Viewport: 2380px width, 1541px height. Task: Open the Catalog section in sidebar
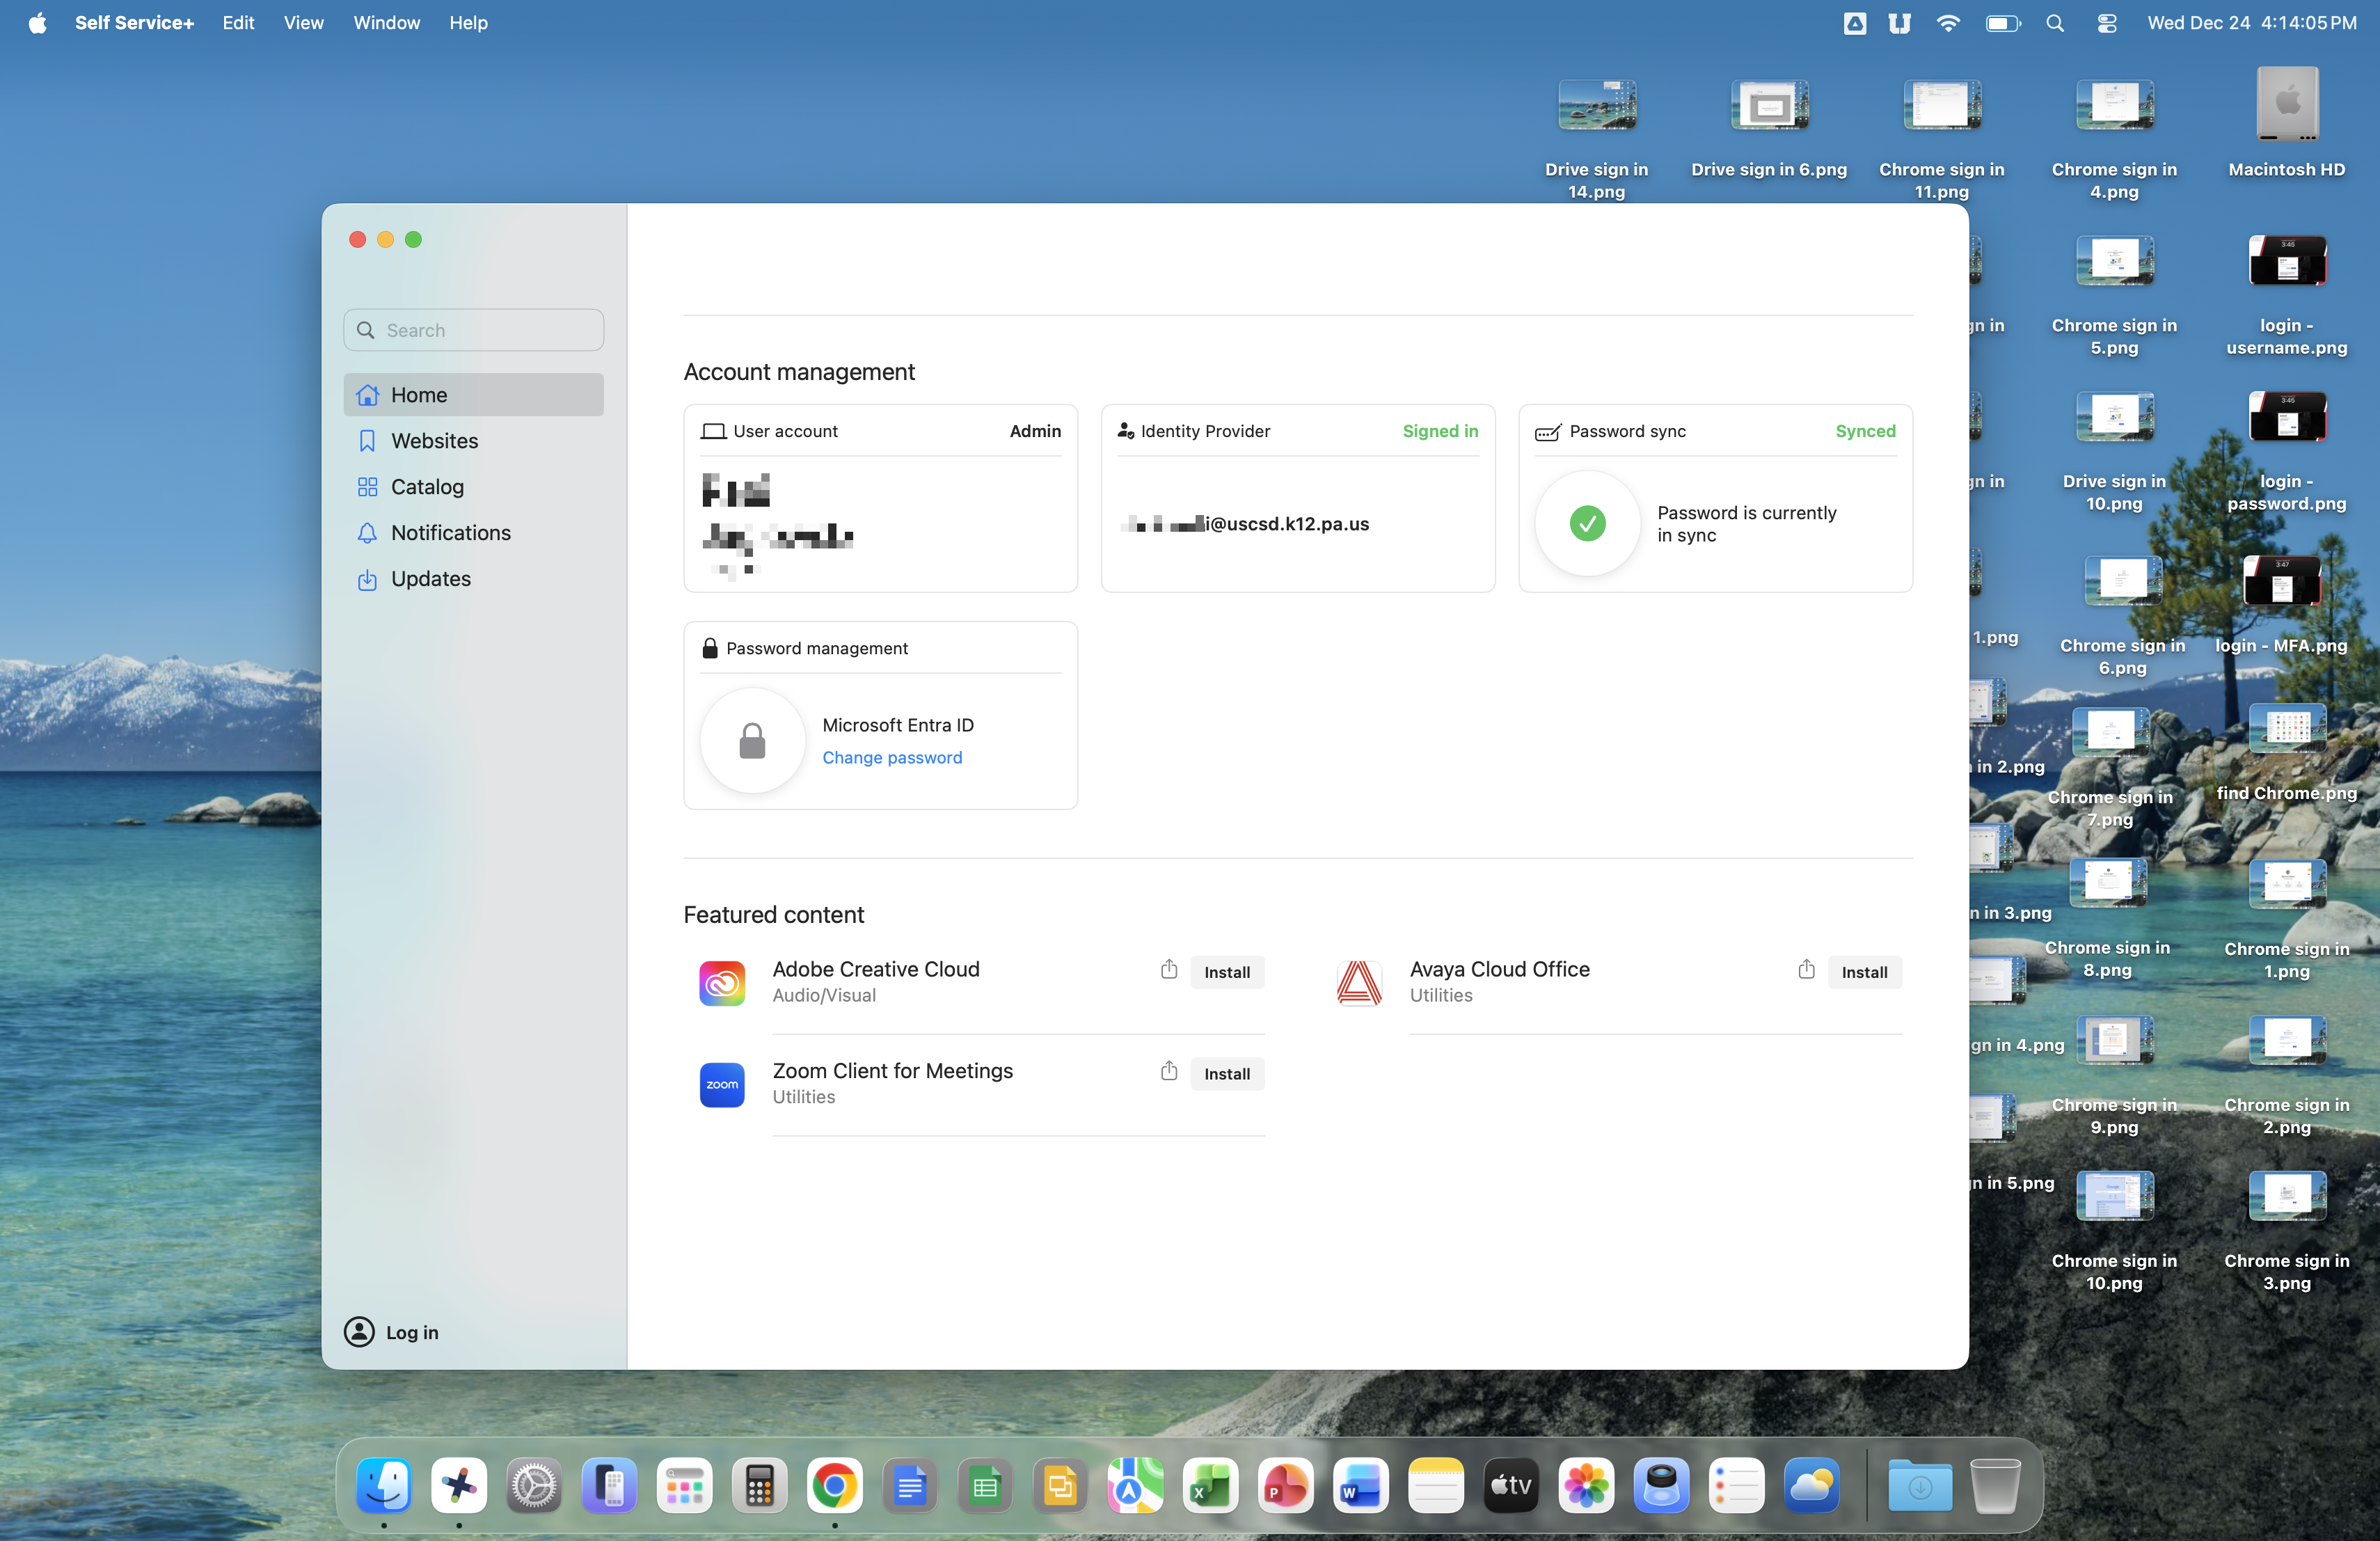pos(427,487)
